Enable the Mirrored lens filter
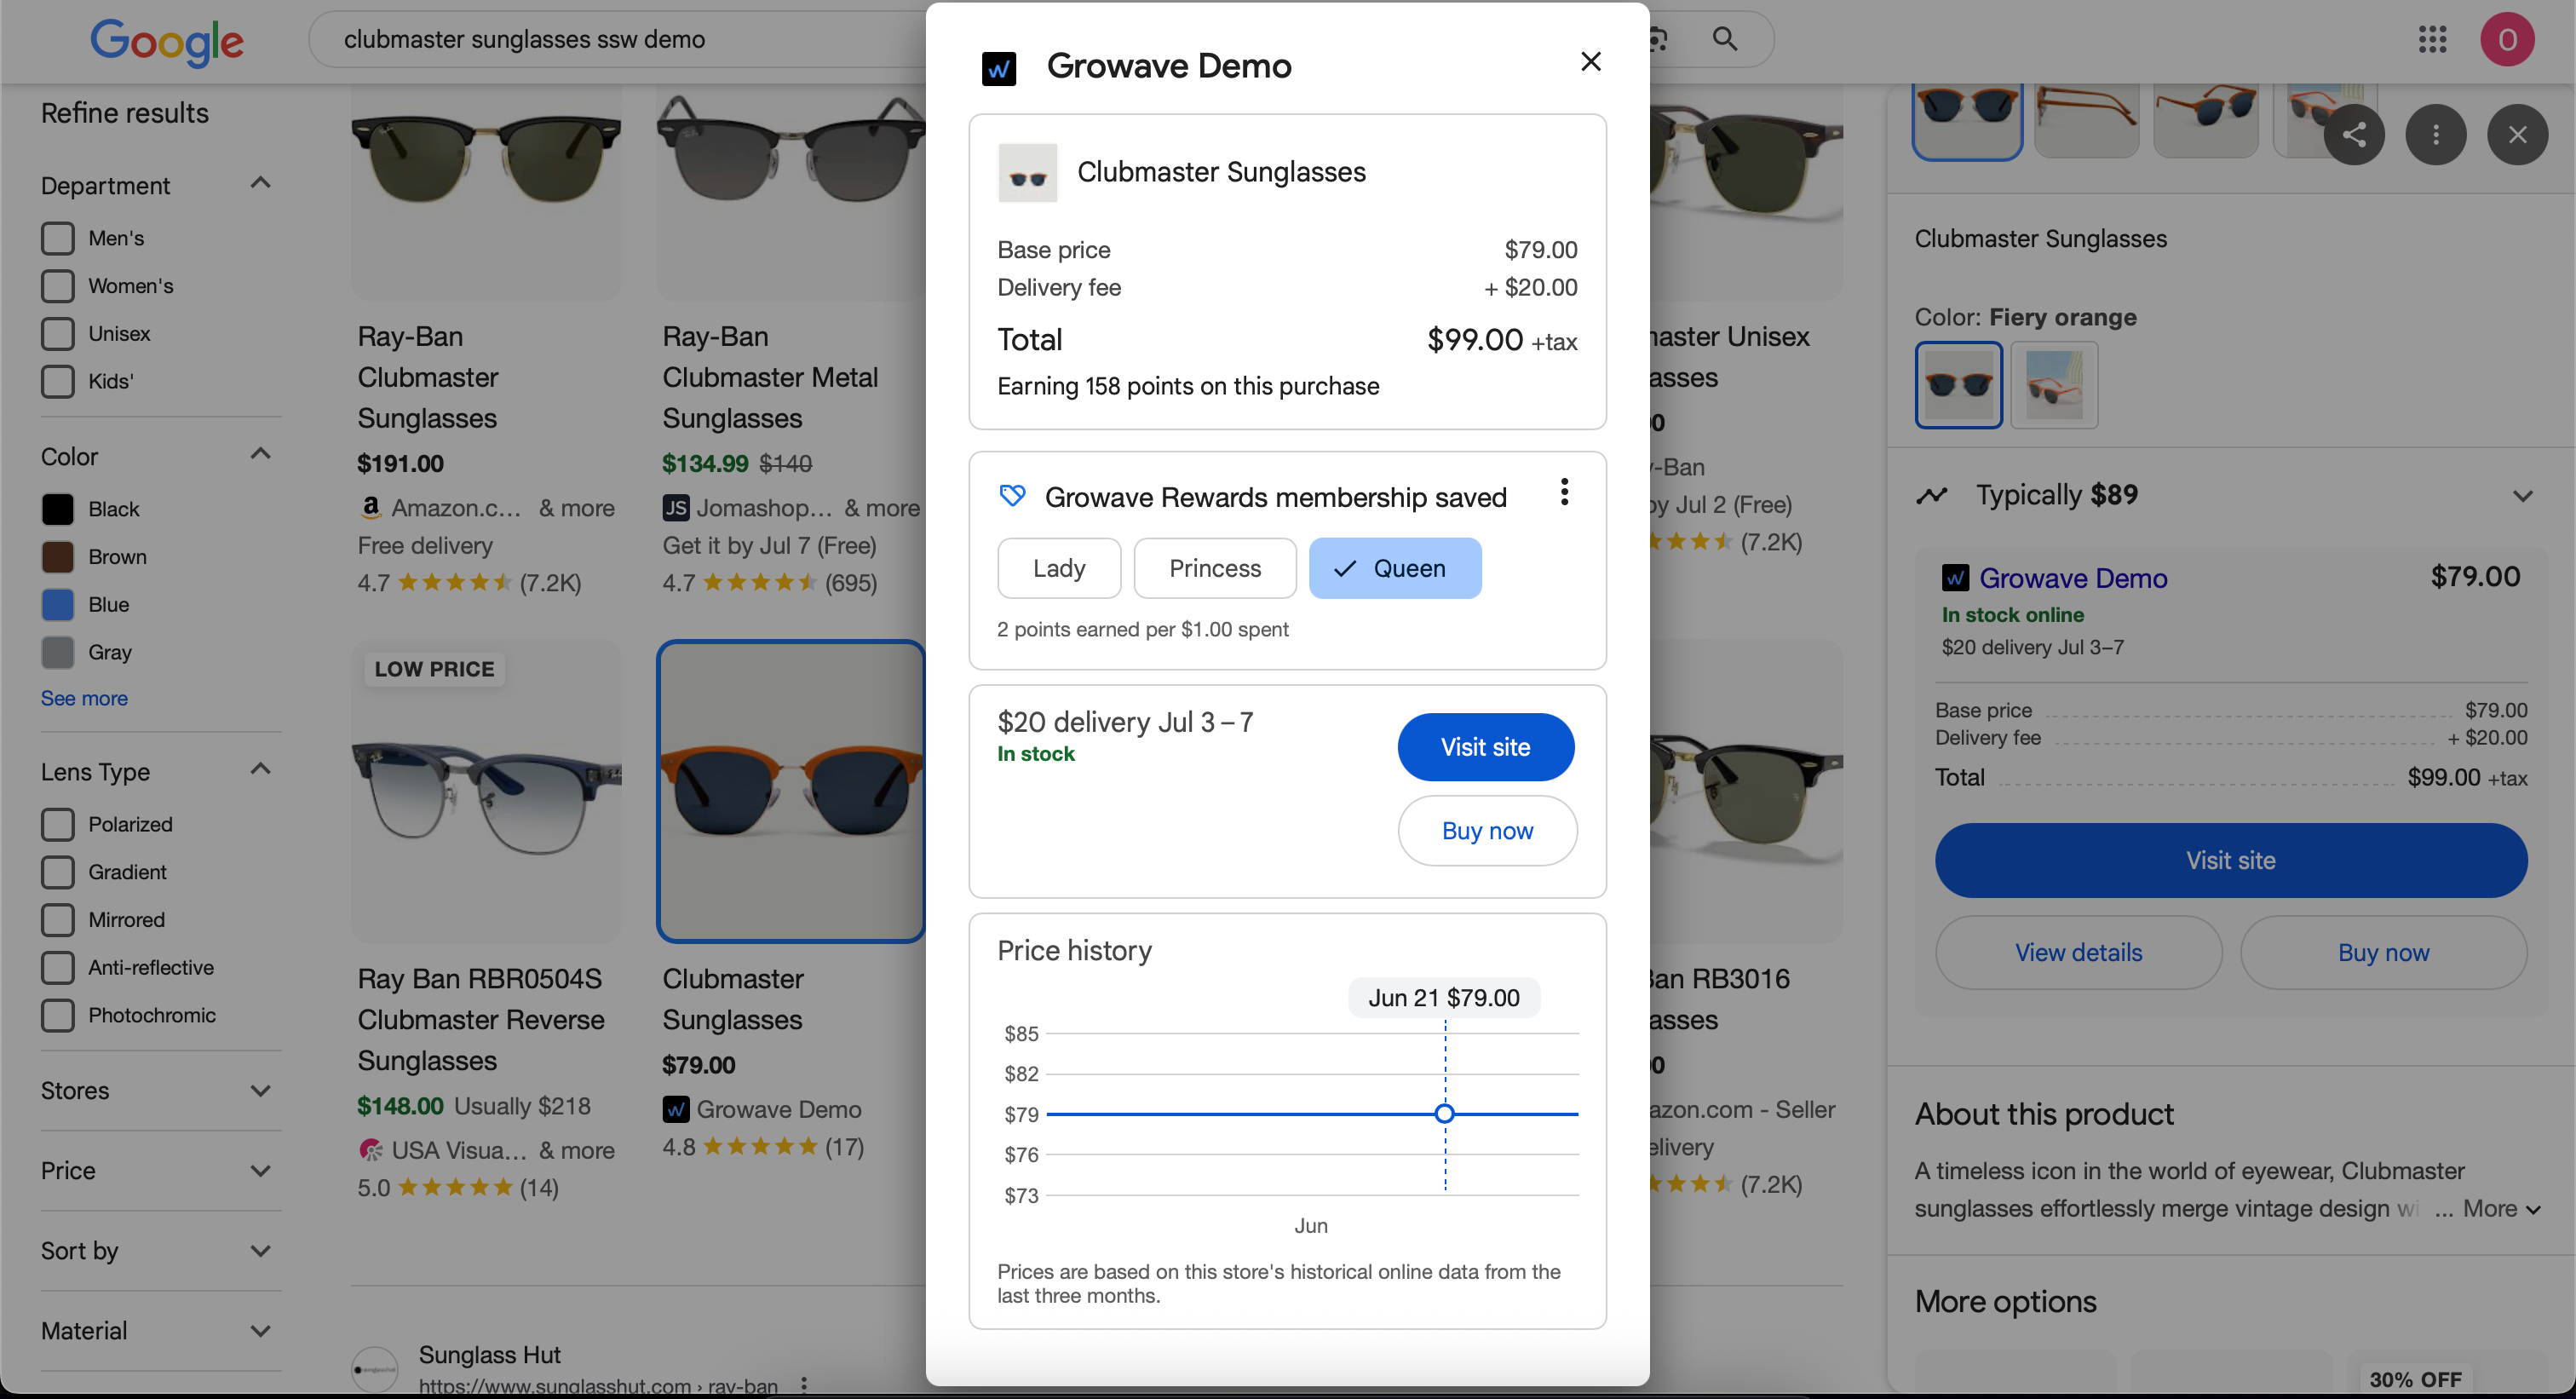The width and height of the screenshot is (2576, 1399). (x=58, y=919)
